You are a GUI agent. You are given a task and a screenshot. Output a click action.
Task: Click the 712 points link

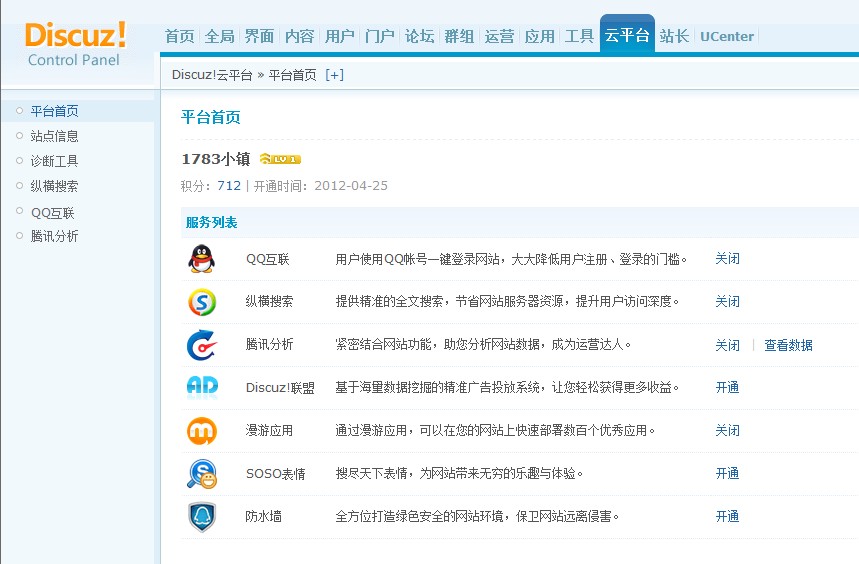229,186
